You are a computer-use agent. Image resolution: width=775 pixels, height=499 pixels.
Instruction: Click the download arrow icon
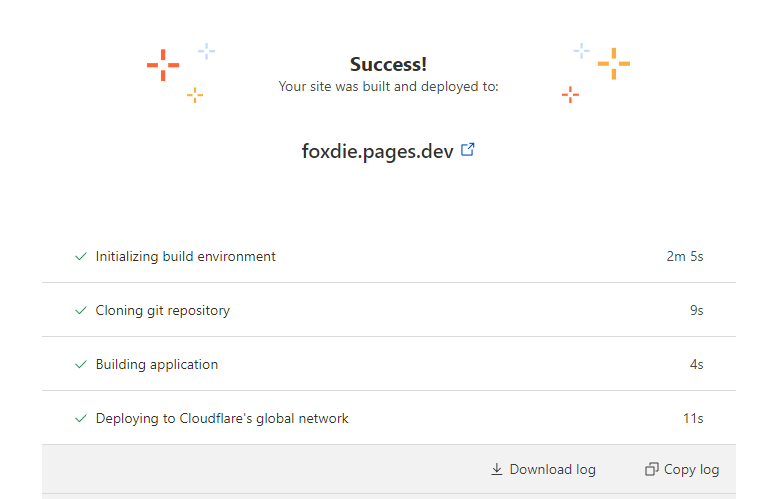[x=497, y=470]
